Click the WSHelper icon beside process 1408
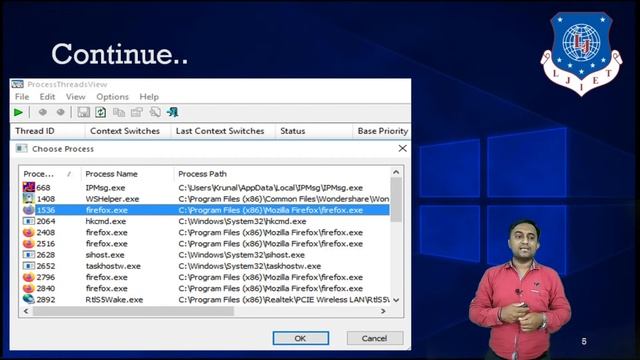The height and width of the screenshot is (360, 640). pos(29,198)
